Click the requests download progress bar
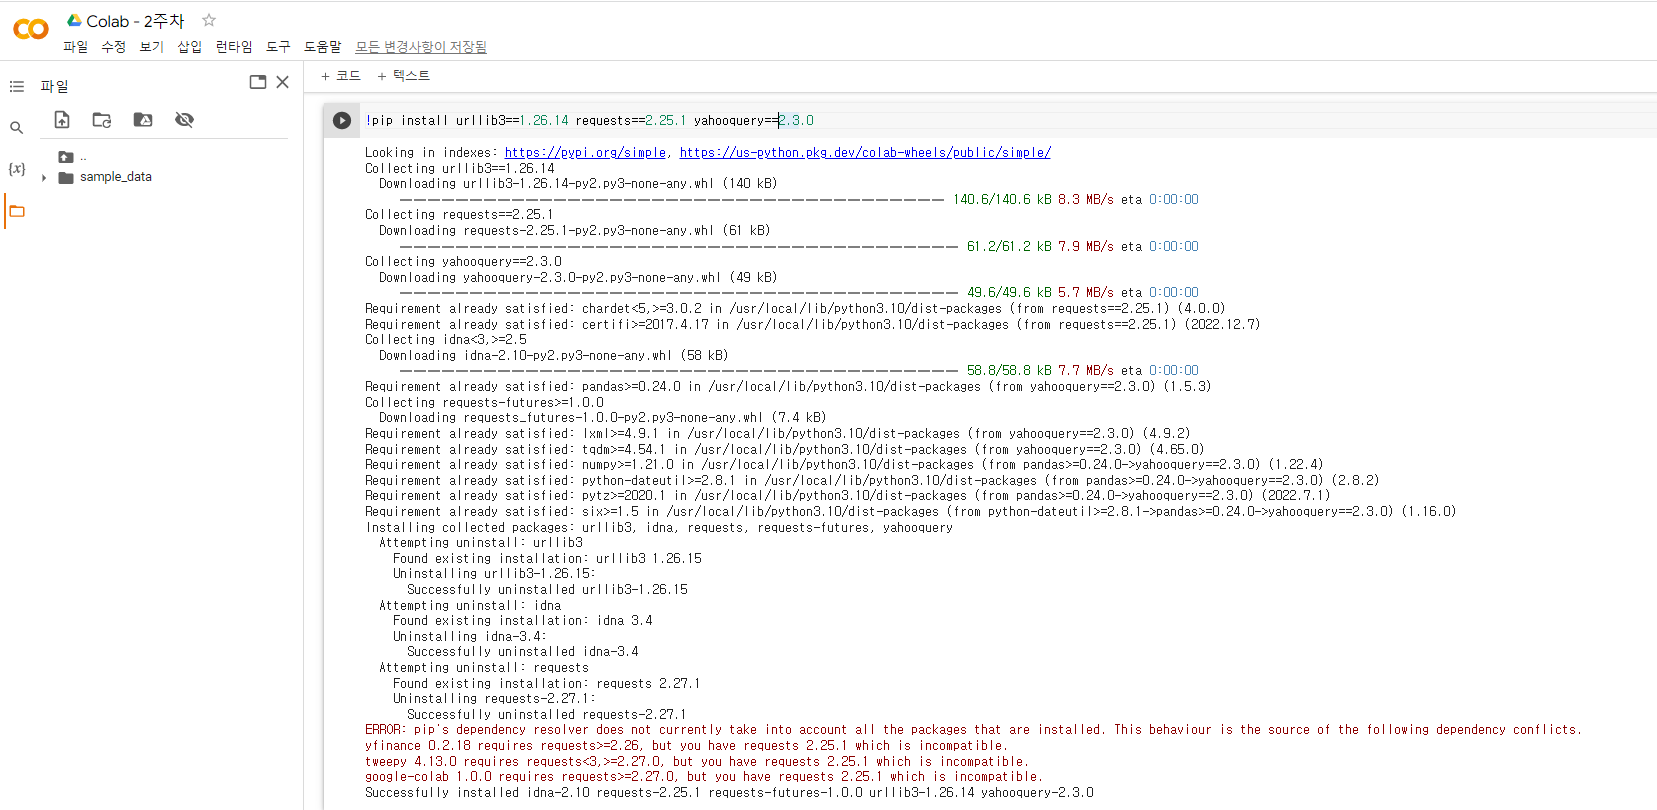This screenshot has height=810, width=1657. (x=678, y=247)
